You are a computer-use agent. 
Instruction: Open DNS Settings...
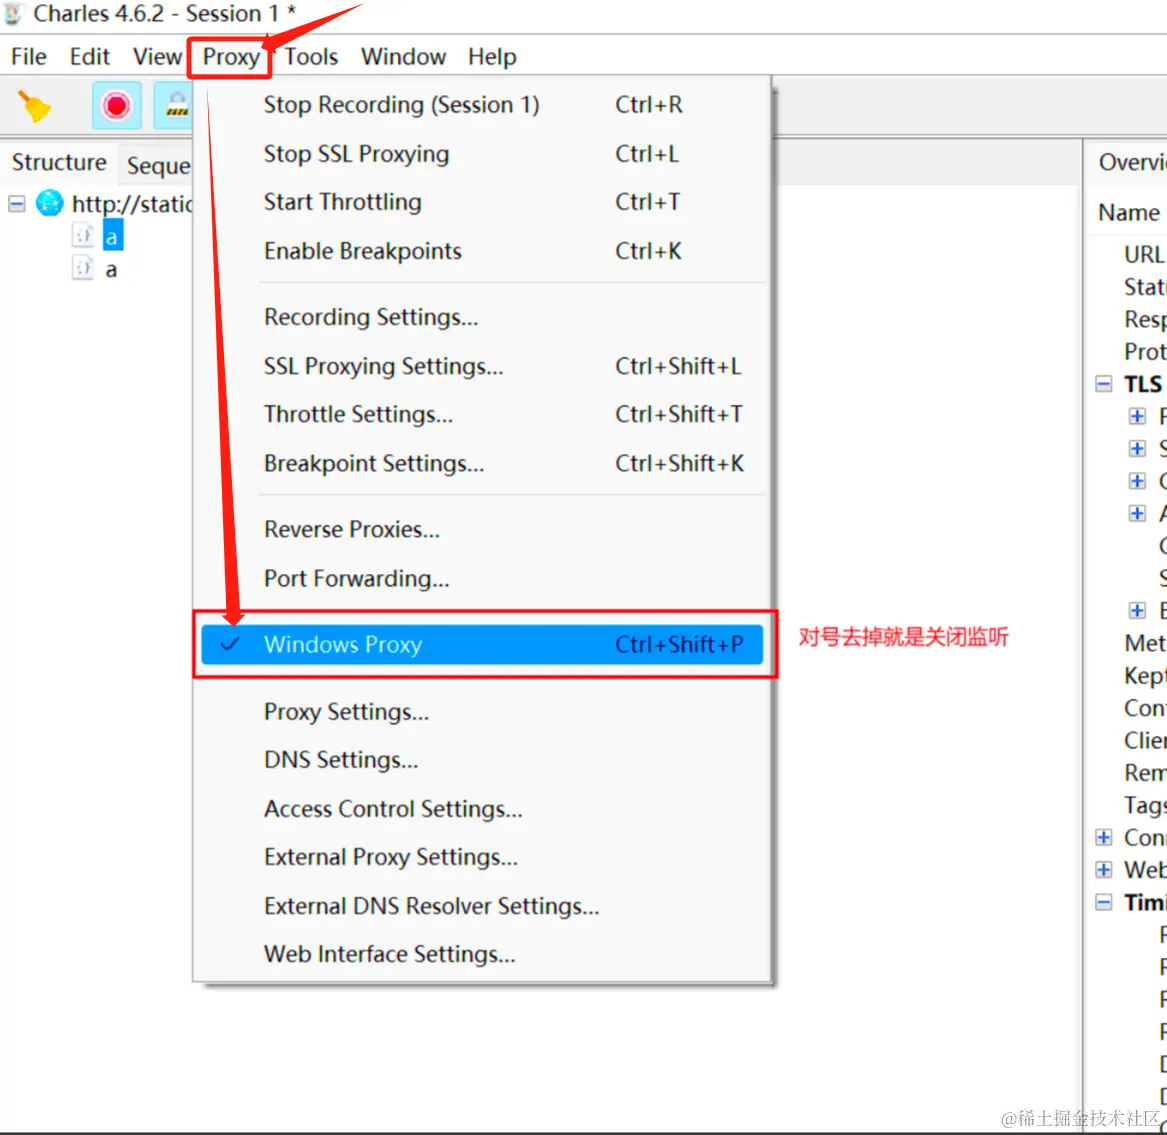coord(482,760)
